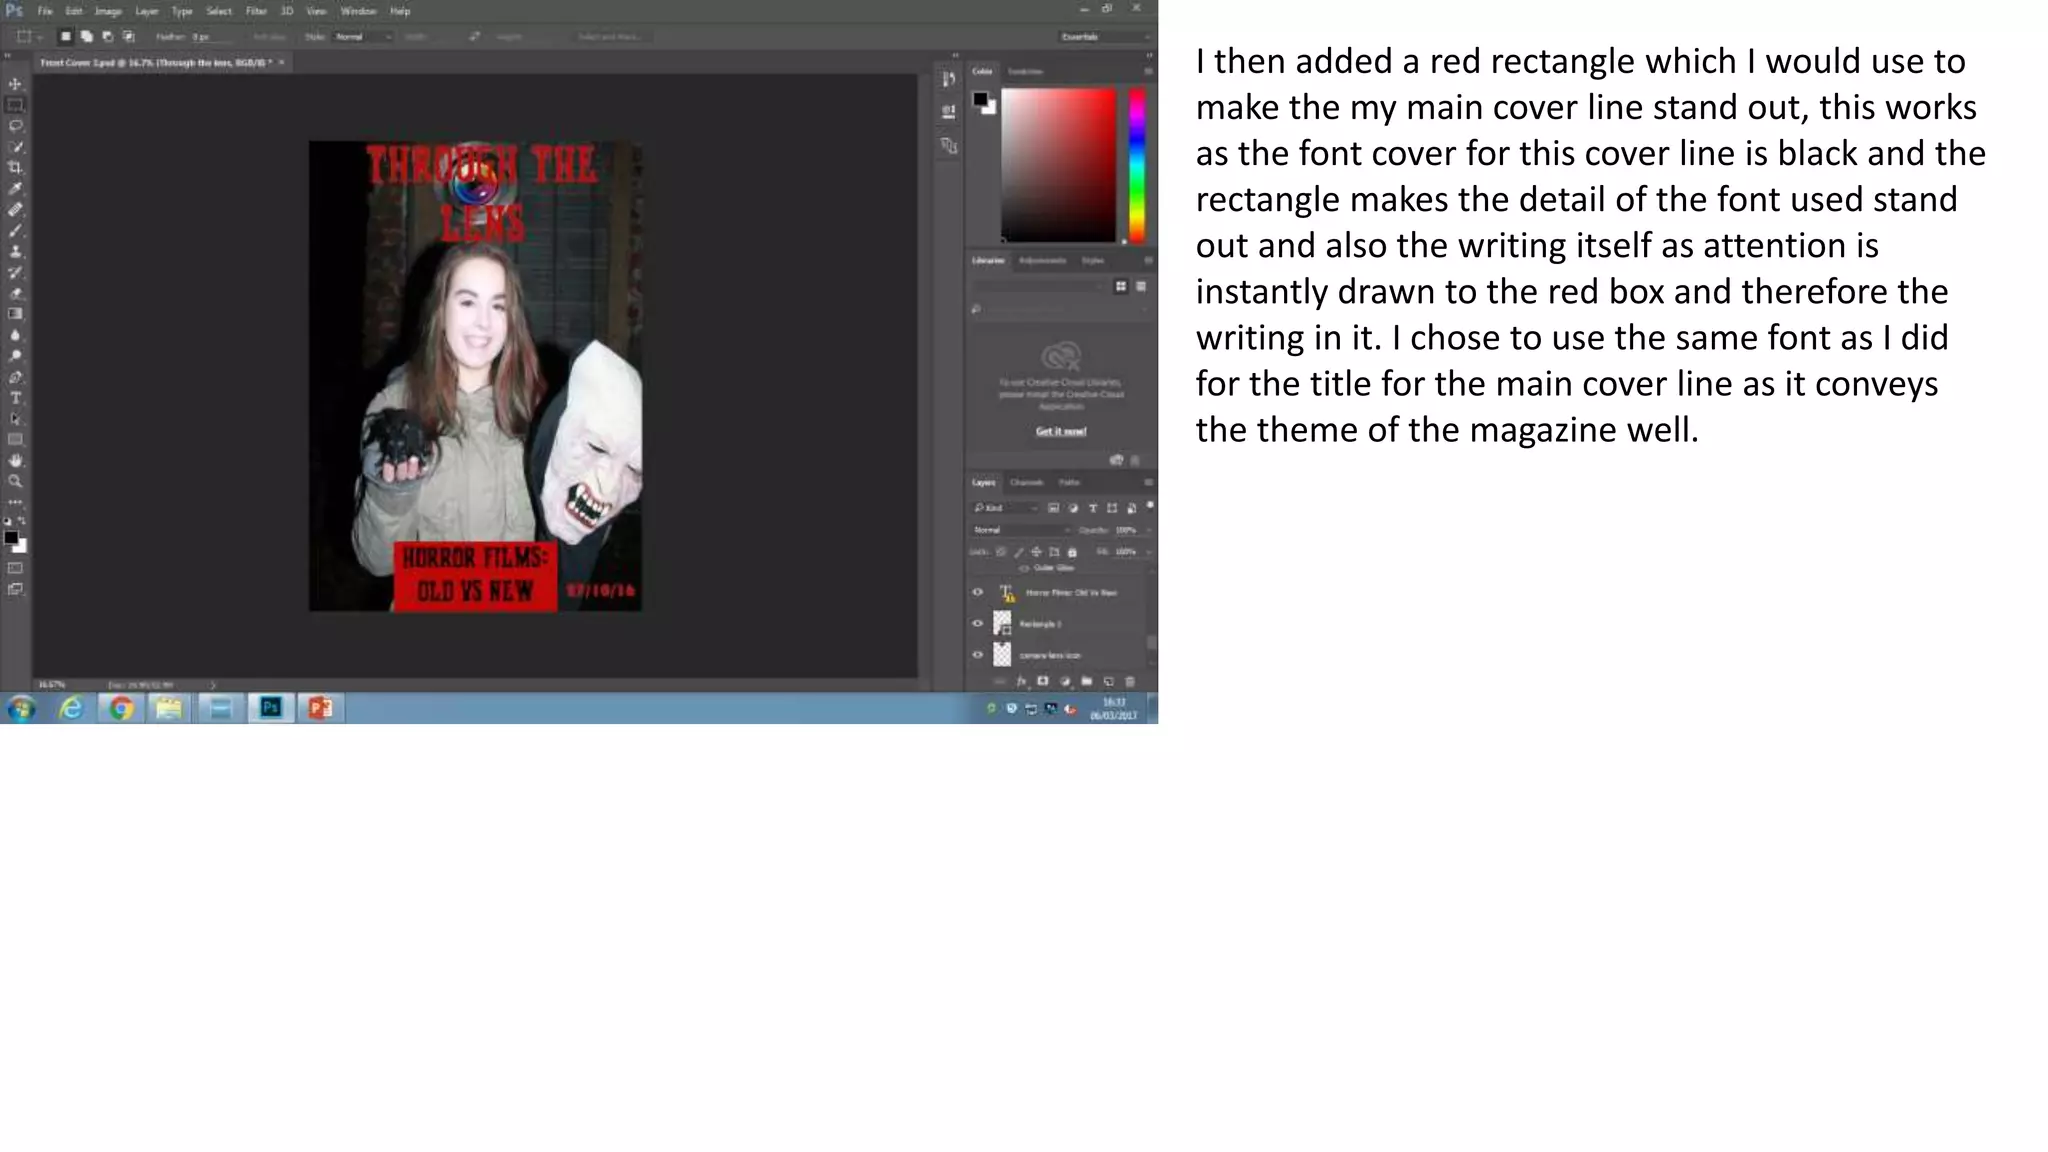
Task: Switch to the Adjustments tab
Action: coord(1042,260)
